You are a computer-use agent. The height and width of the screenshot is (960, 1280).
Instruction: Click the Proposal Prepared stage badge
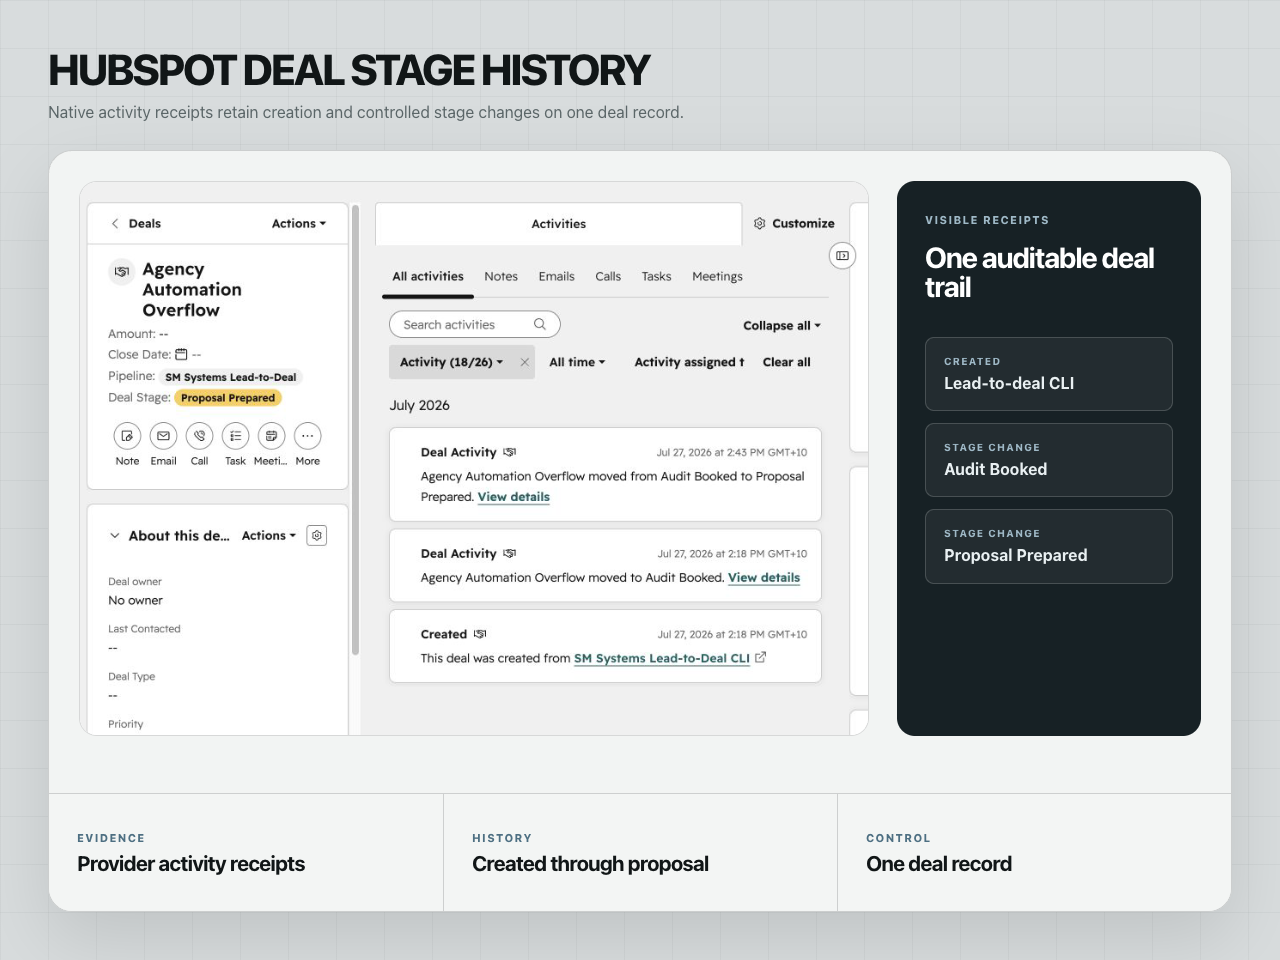[228, 398]
